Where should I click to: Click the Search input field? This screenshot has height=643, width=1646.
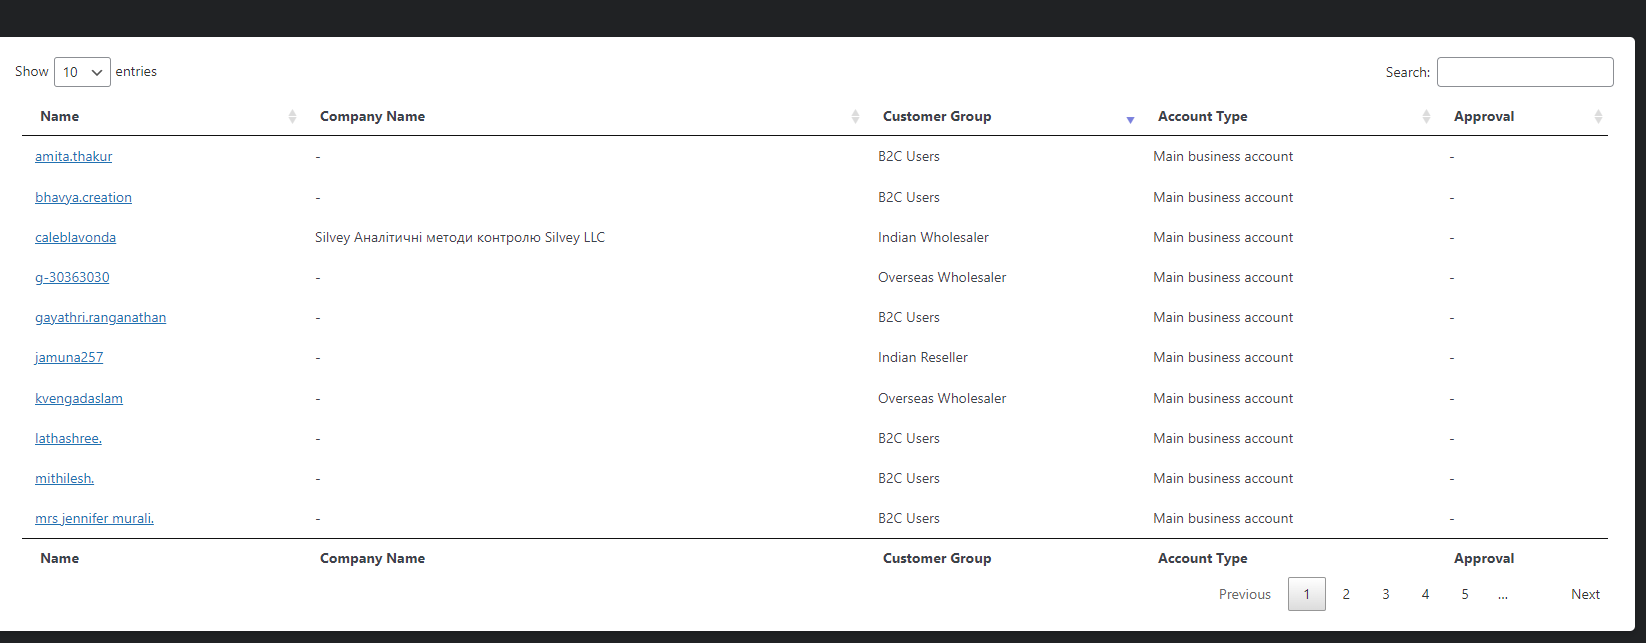coord(1525,72)
